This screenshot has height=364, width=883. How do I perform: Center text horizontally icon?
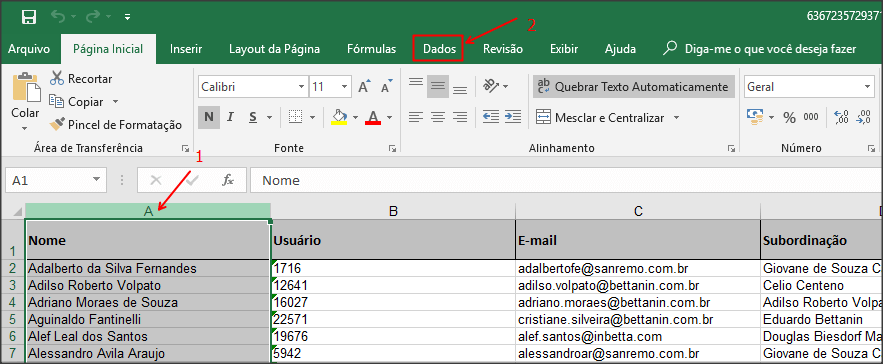[x=438, y=117]
